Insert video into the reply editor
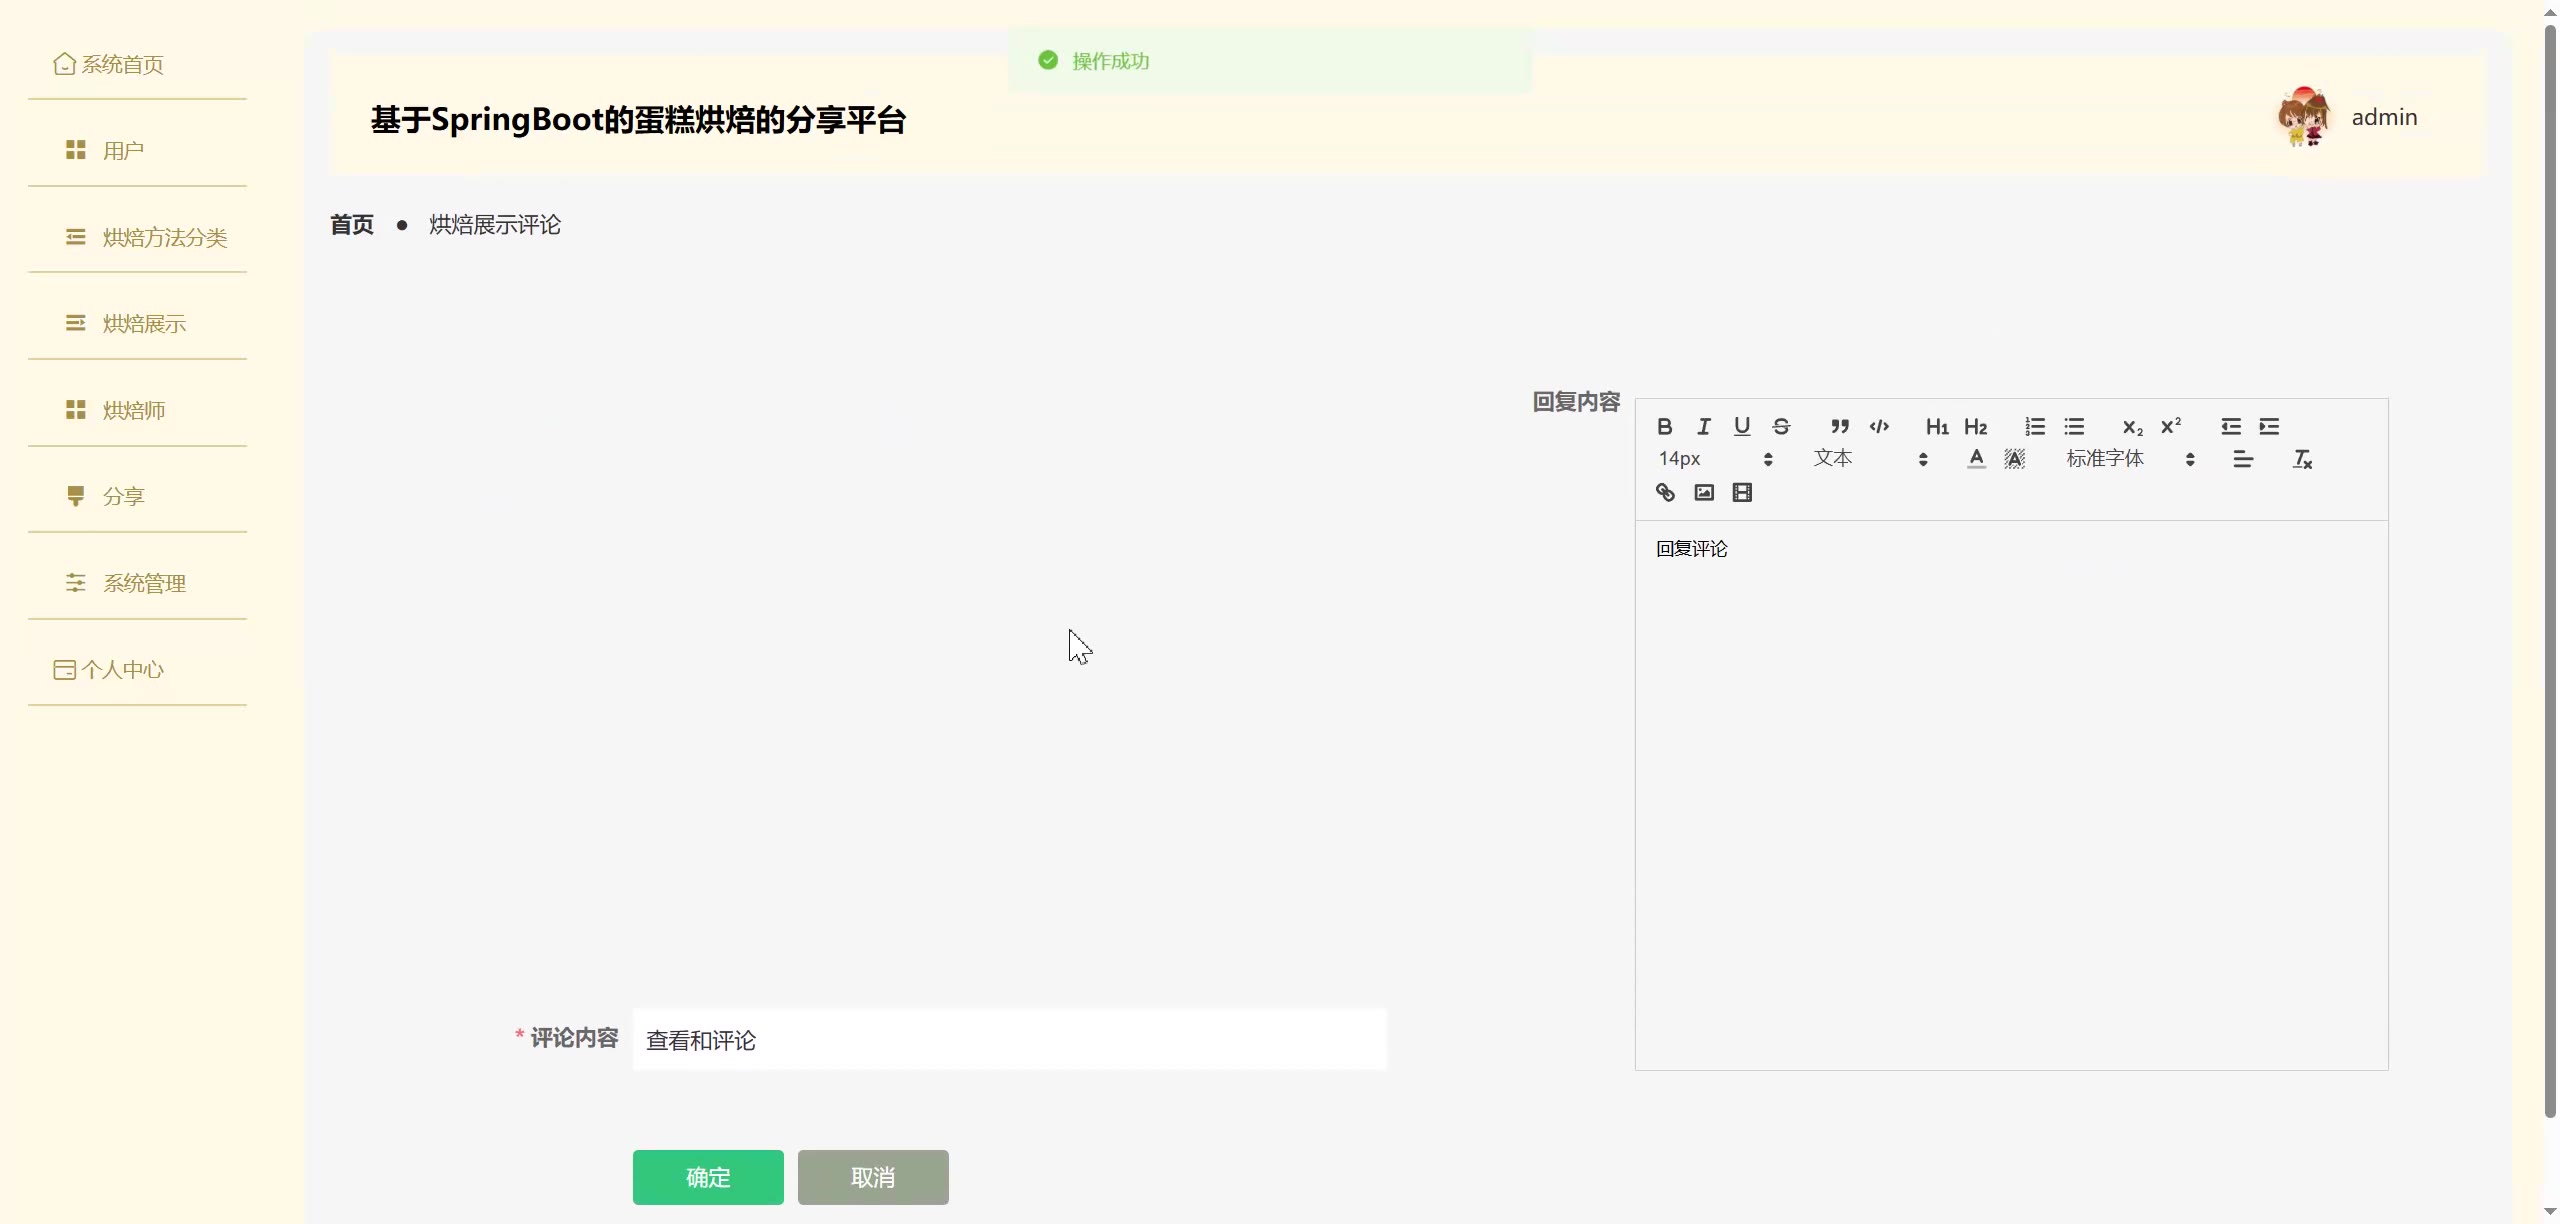The height and width of the screenshot is (1224, 2560). click(x=1742, y=492)
